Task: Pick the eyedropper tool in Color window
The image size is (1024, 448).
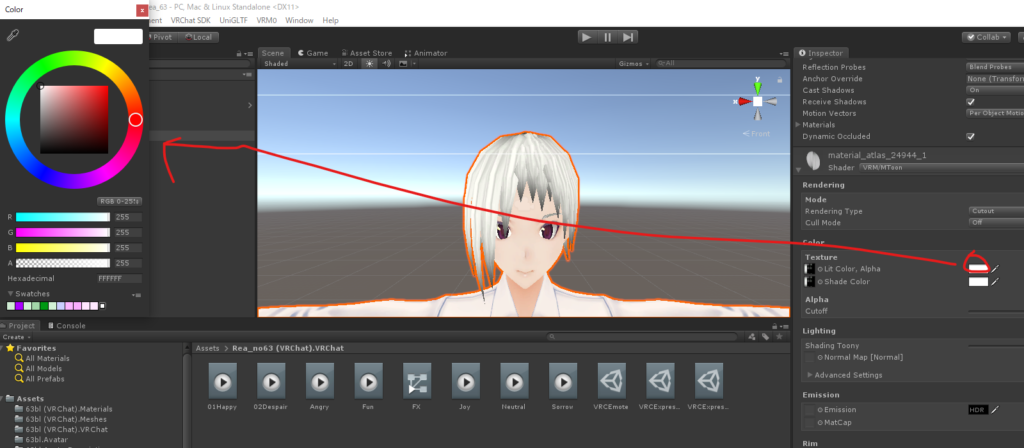Action: (12, 35)
